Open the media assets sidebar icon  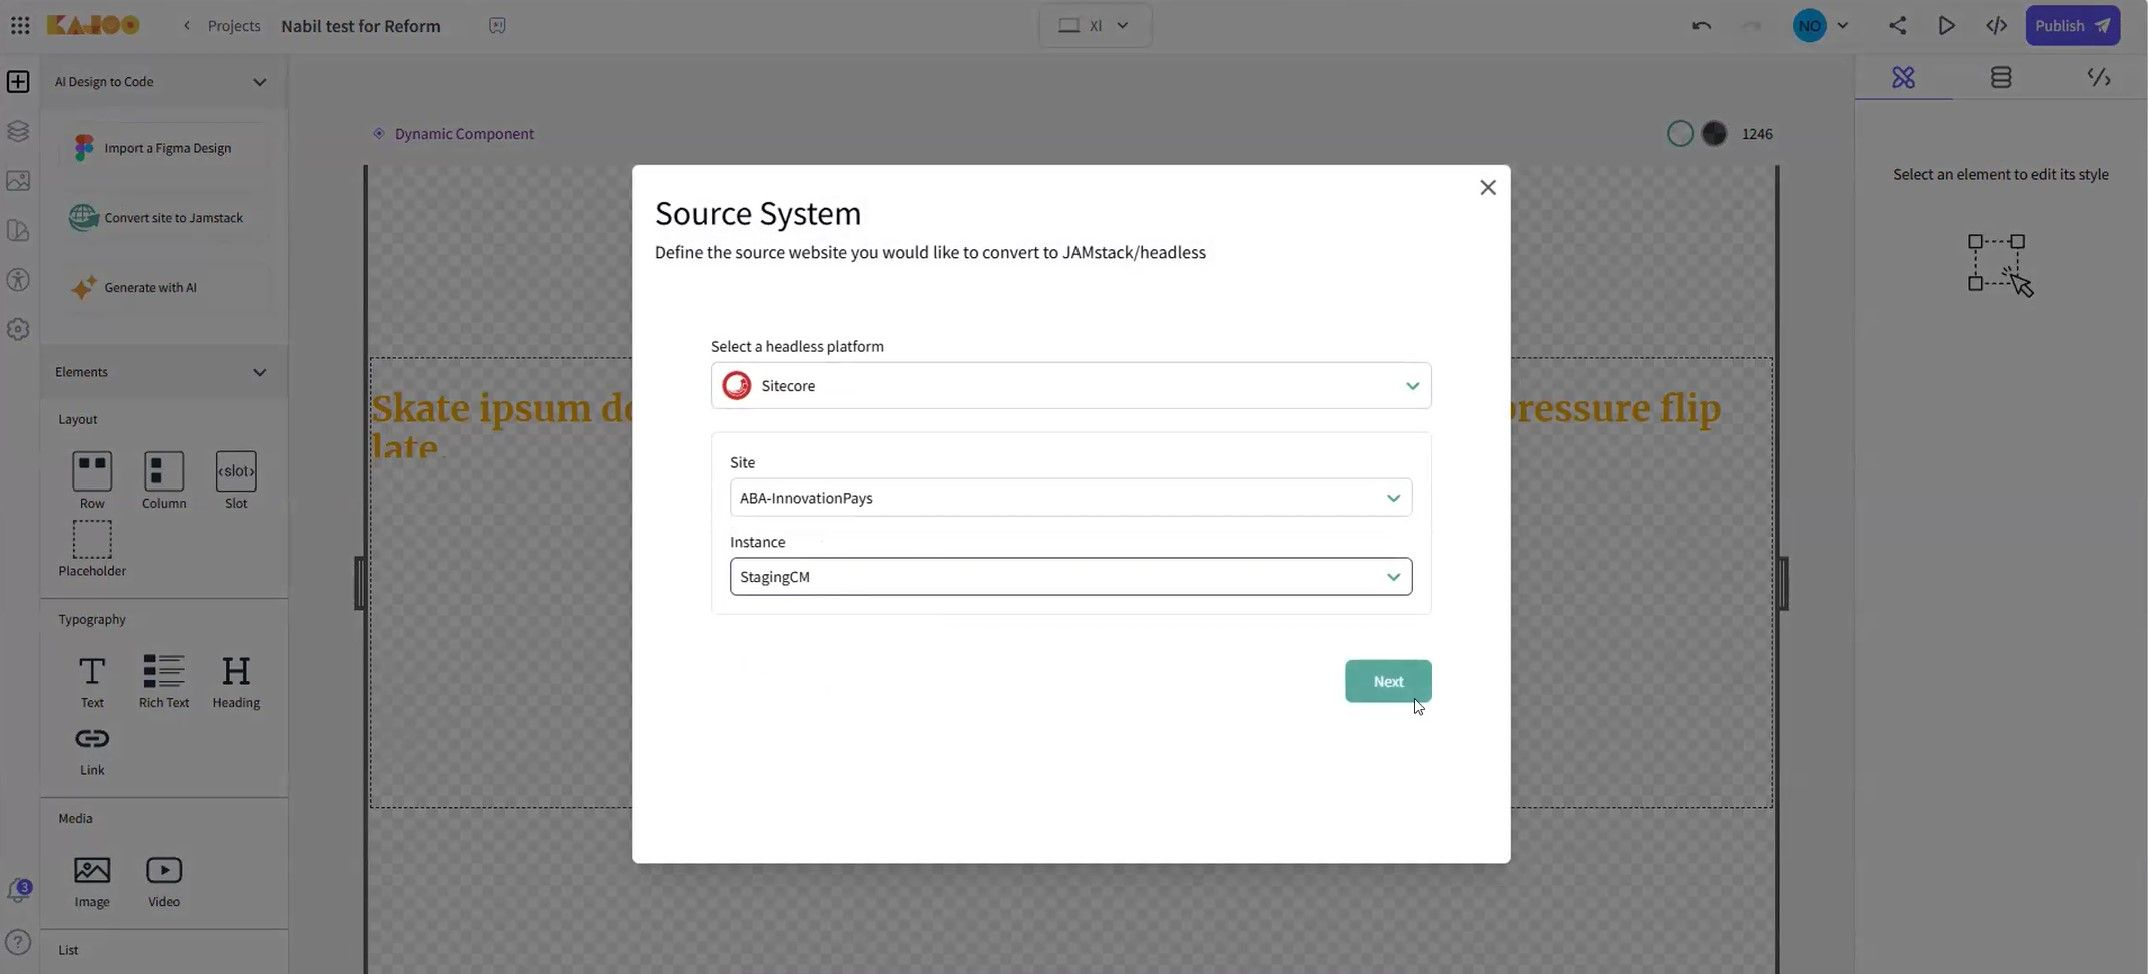coord(18,180)
